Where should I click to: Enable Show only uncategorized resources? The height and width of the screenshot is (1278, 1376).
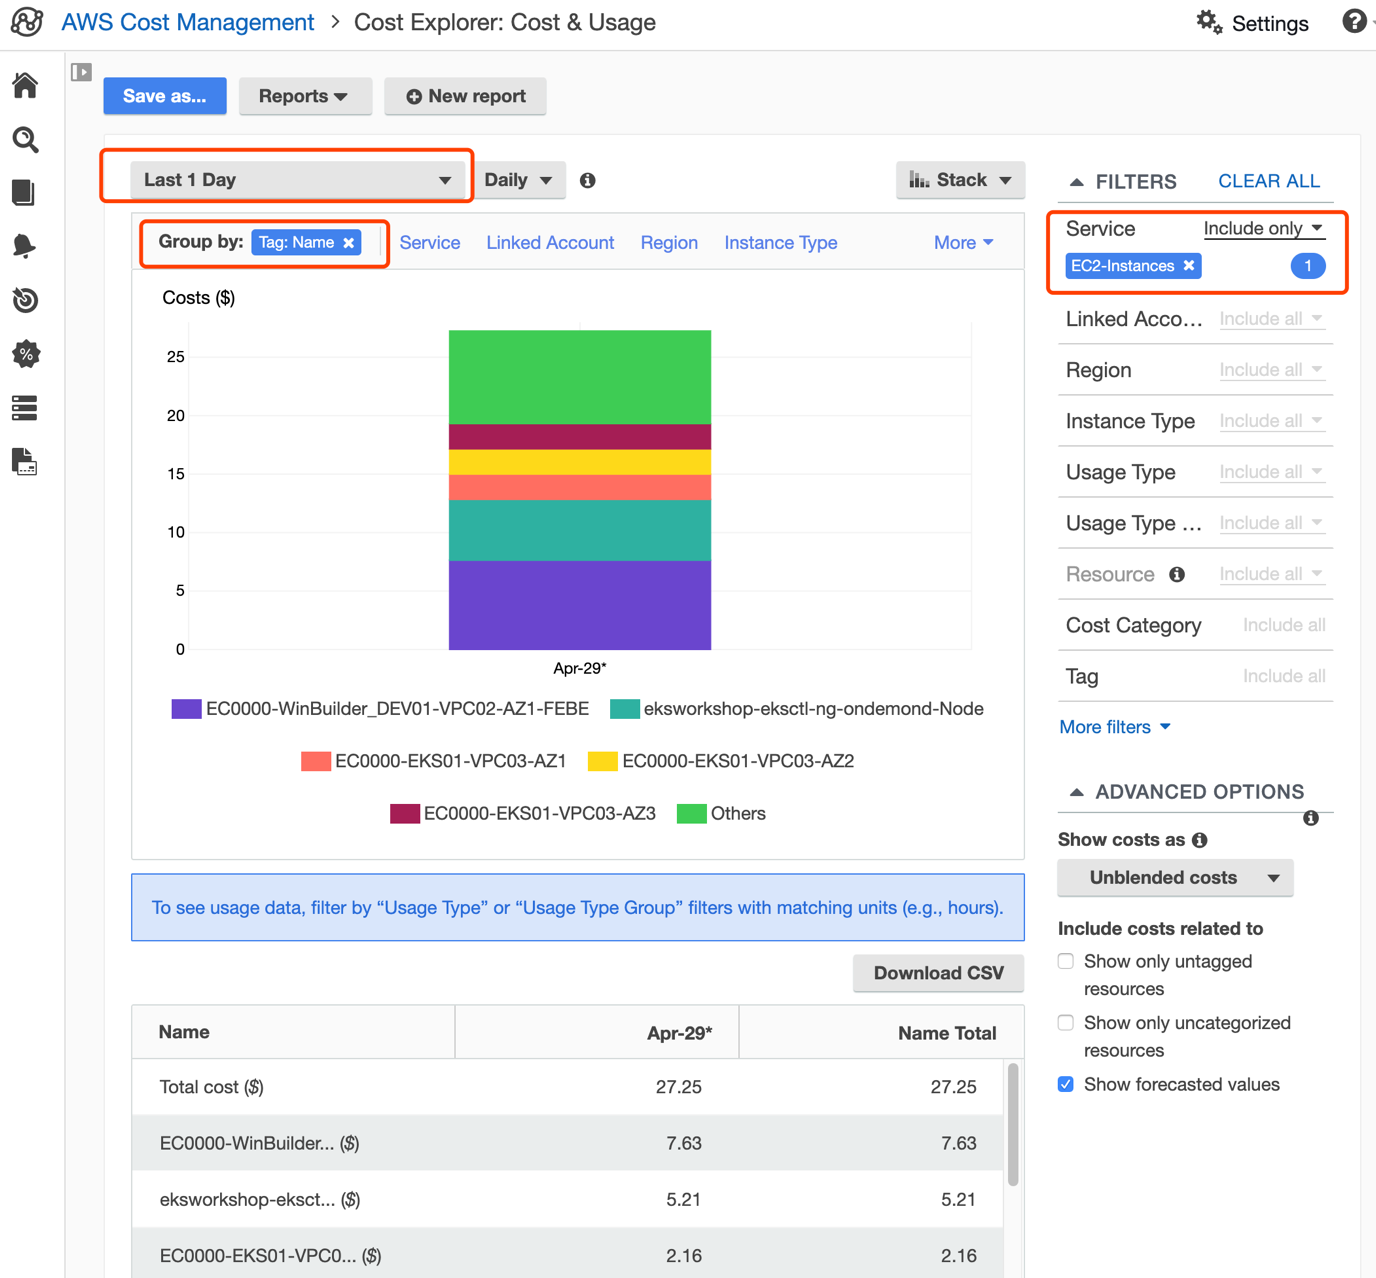point(1066,1023)
